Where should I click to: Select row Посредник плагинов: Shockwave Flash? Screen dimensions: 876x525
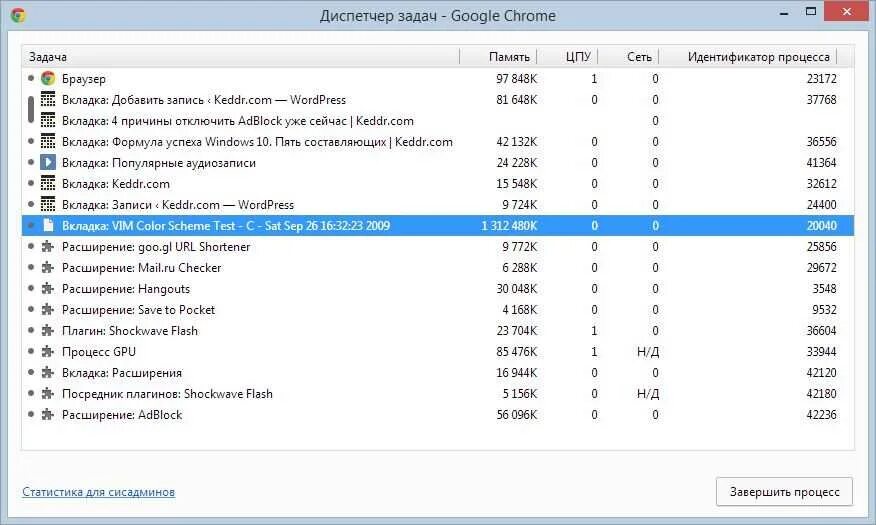coord(438,394)
